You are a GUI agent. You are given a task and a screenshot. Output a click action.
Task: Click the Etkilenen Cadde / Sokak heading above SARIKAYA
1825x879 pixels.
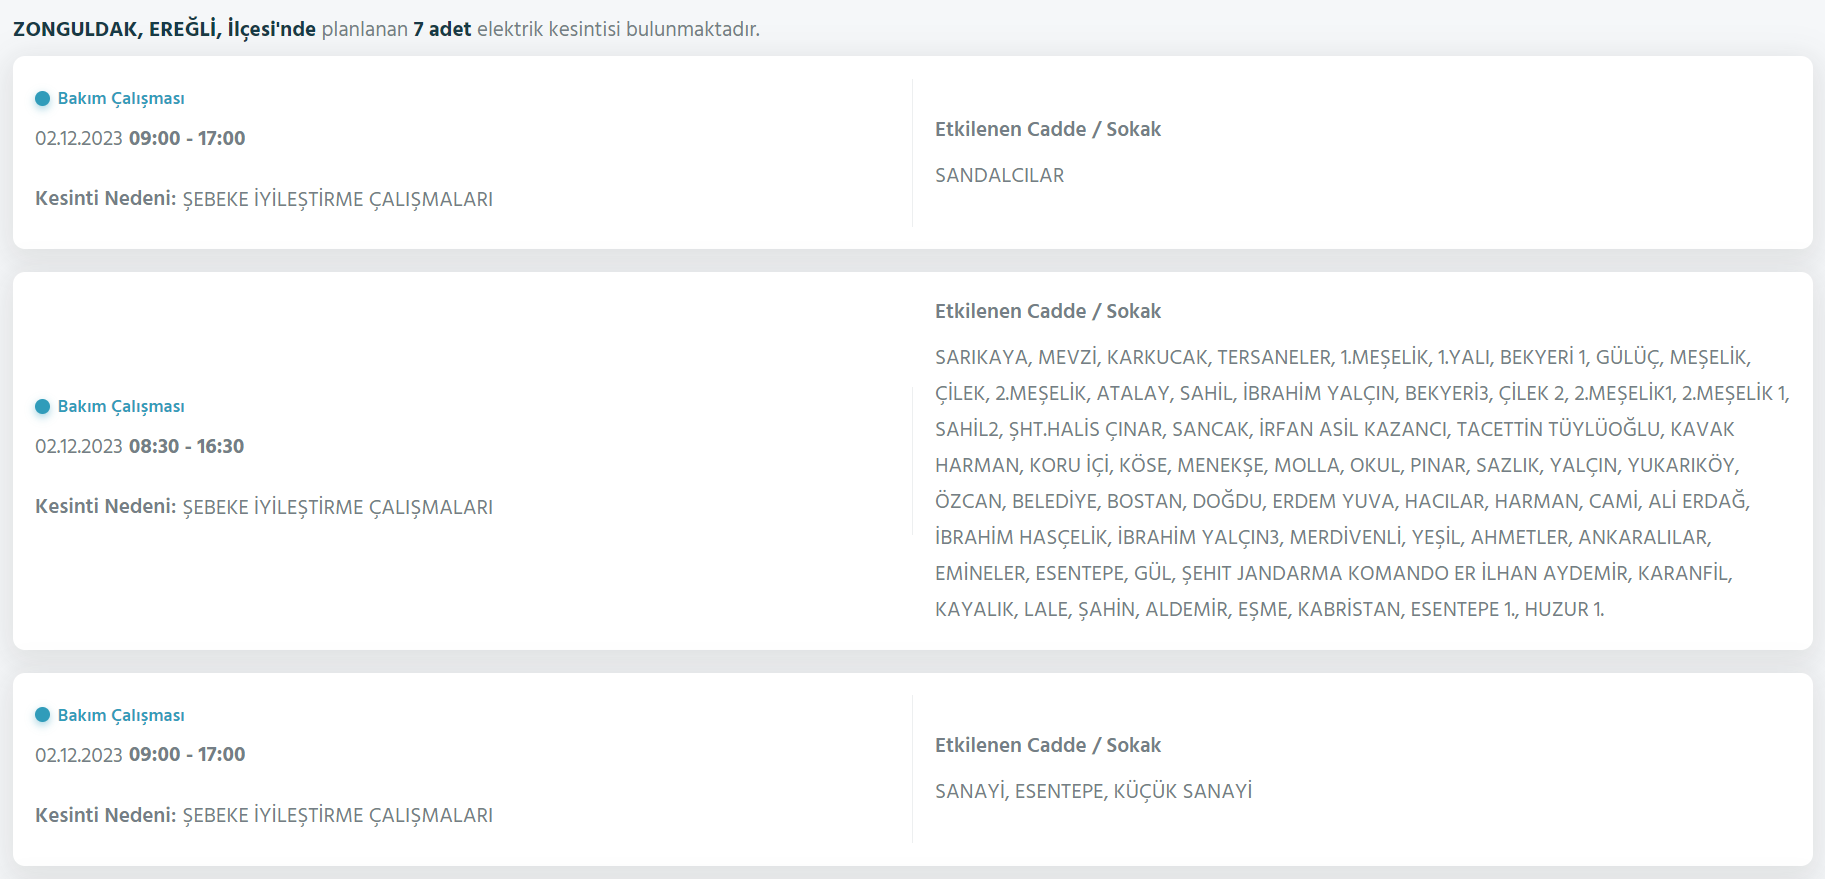pyautogui.click(x=1048, y=311)
